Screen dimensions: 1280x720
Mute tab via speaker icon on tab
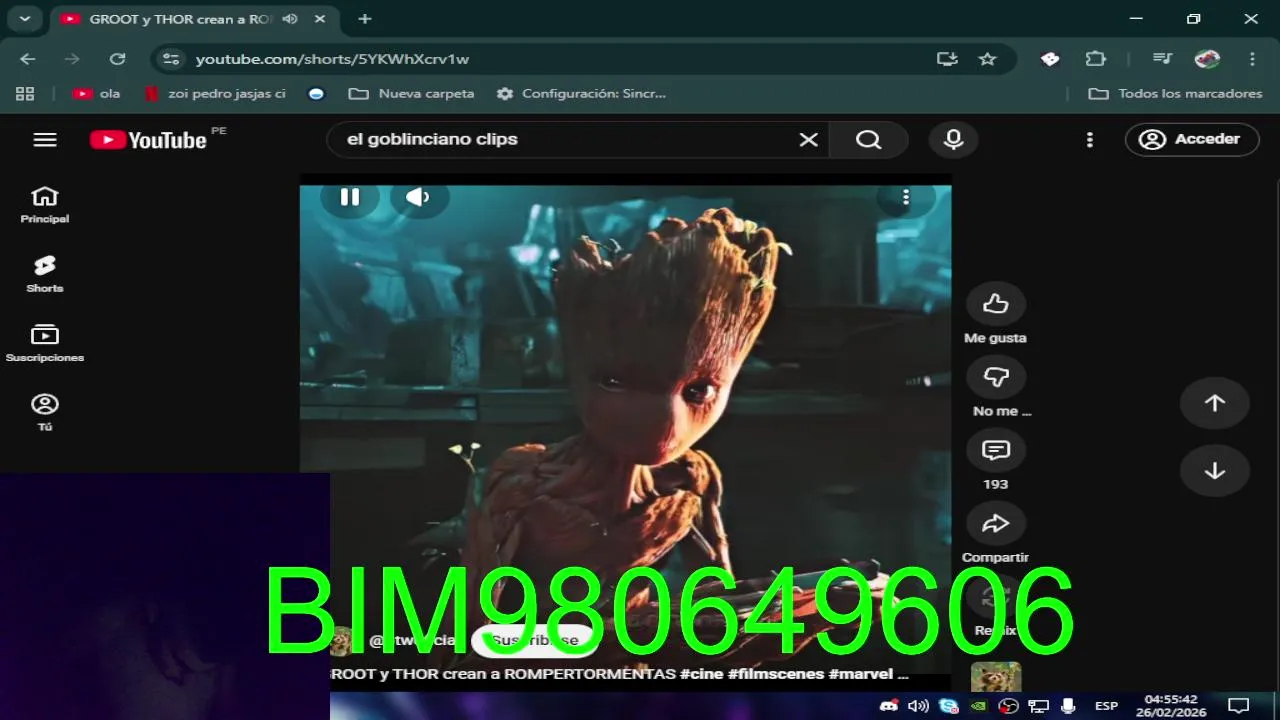(x=290, y=19)
